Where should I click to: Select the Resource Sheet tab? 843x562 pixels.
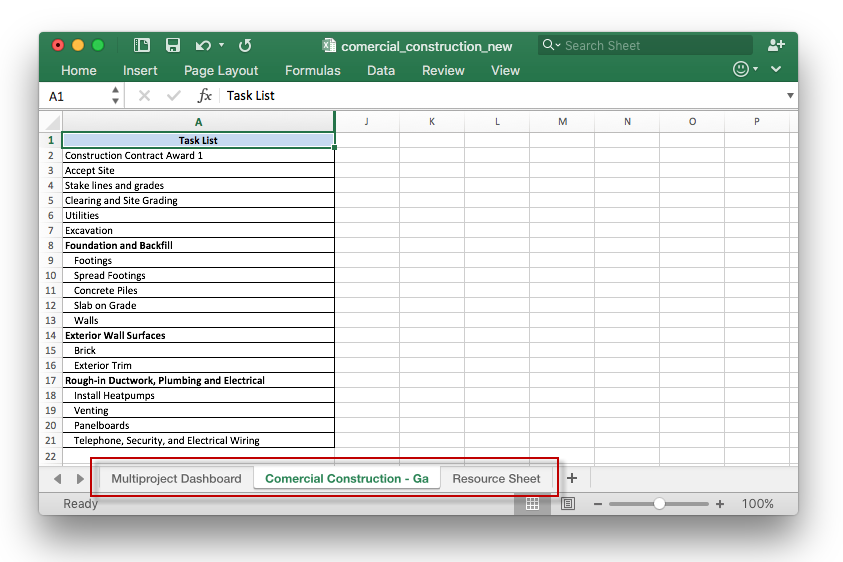coord(496,478)
